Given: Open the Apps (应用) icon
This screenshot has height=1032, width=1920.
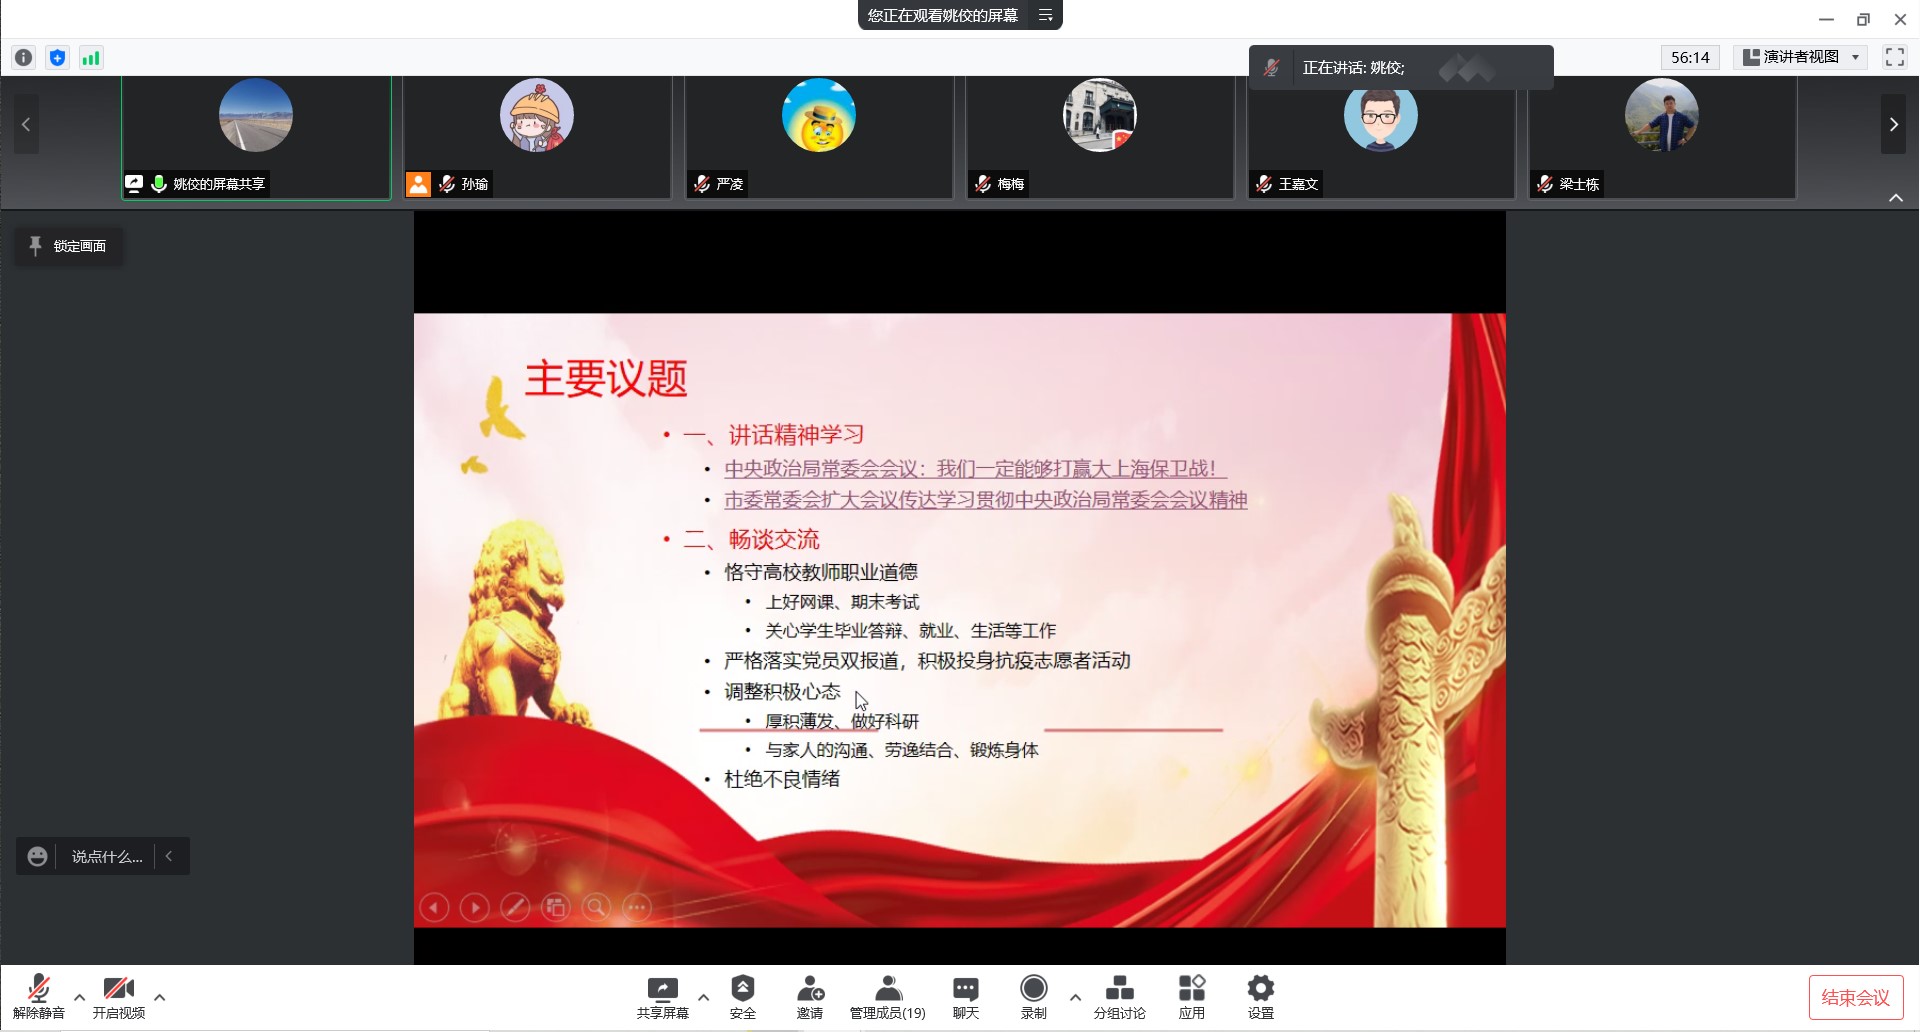Looking at the screenshot, I should pyautogui.click(x=1191, y=990).
